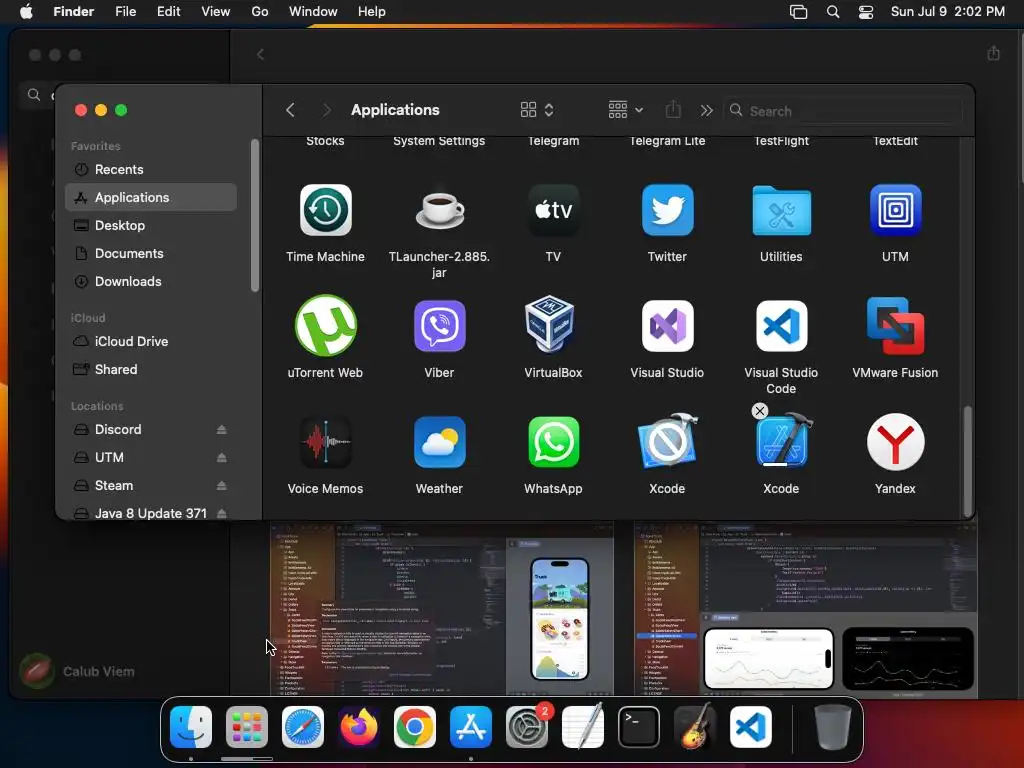
Task: Open Desktop in the sidebar
Action: (151, 225)
